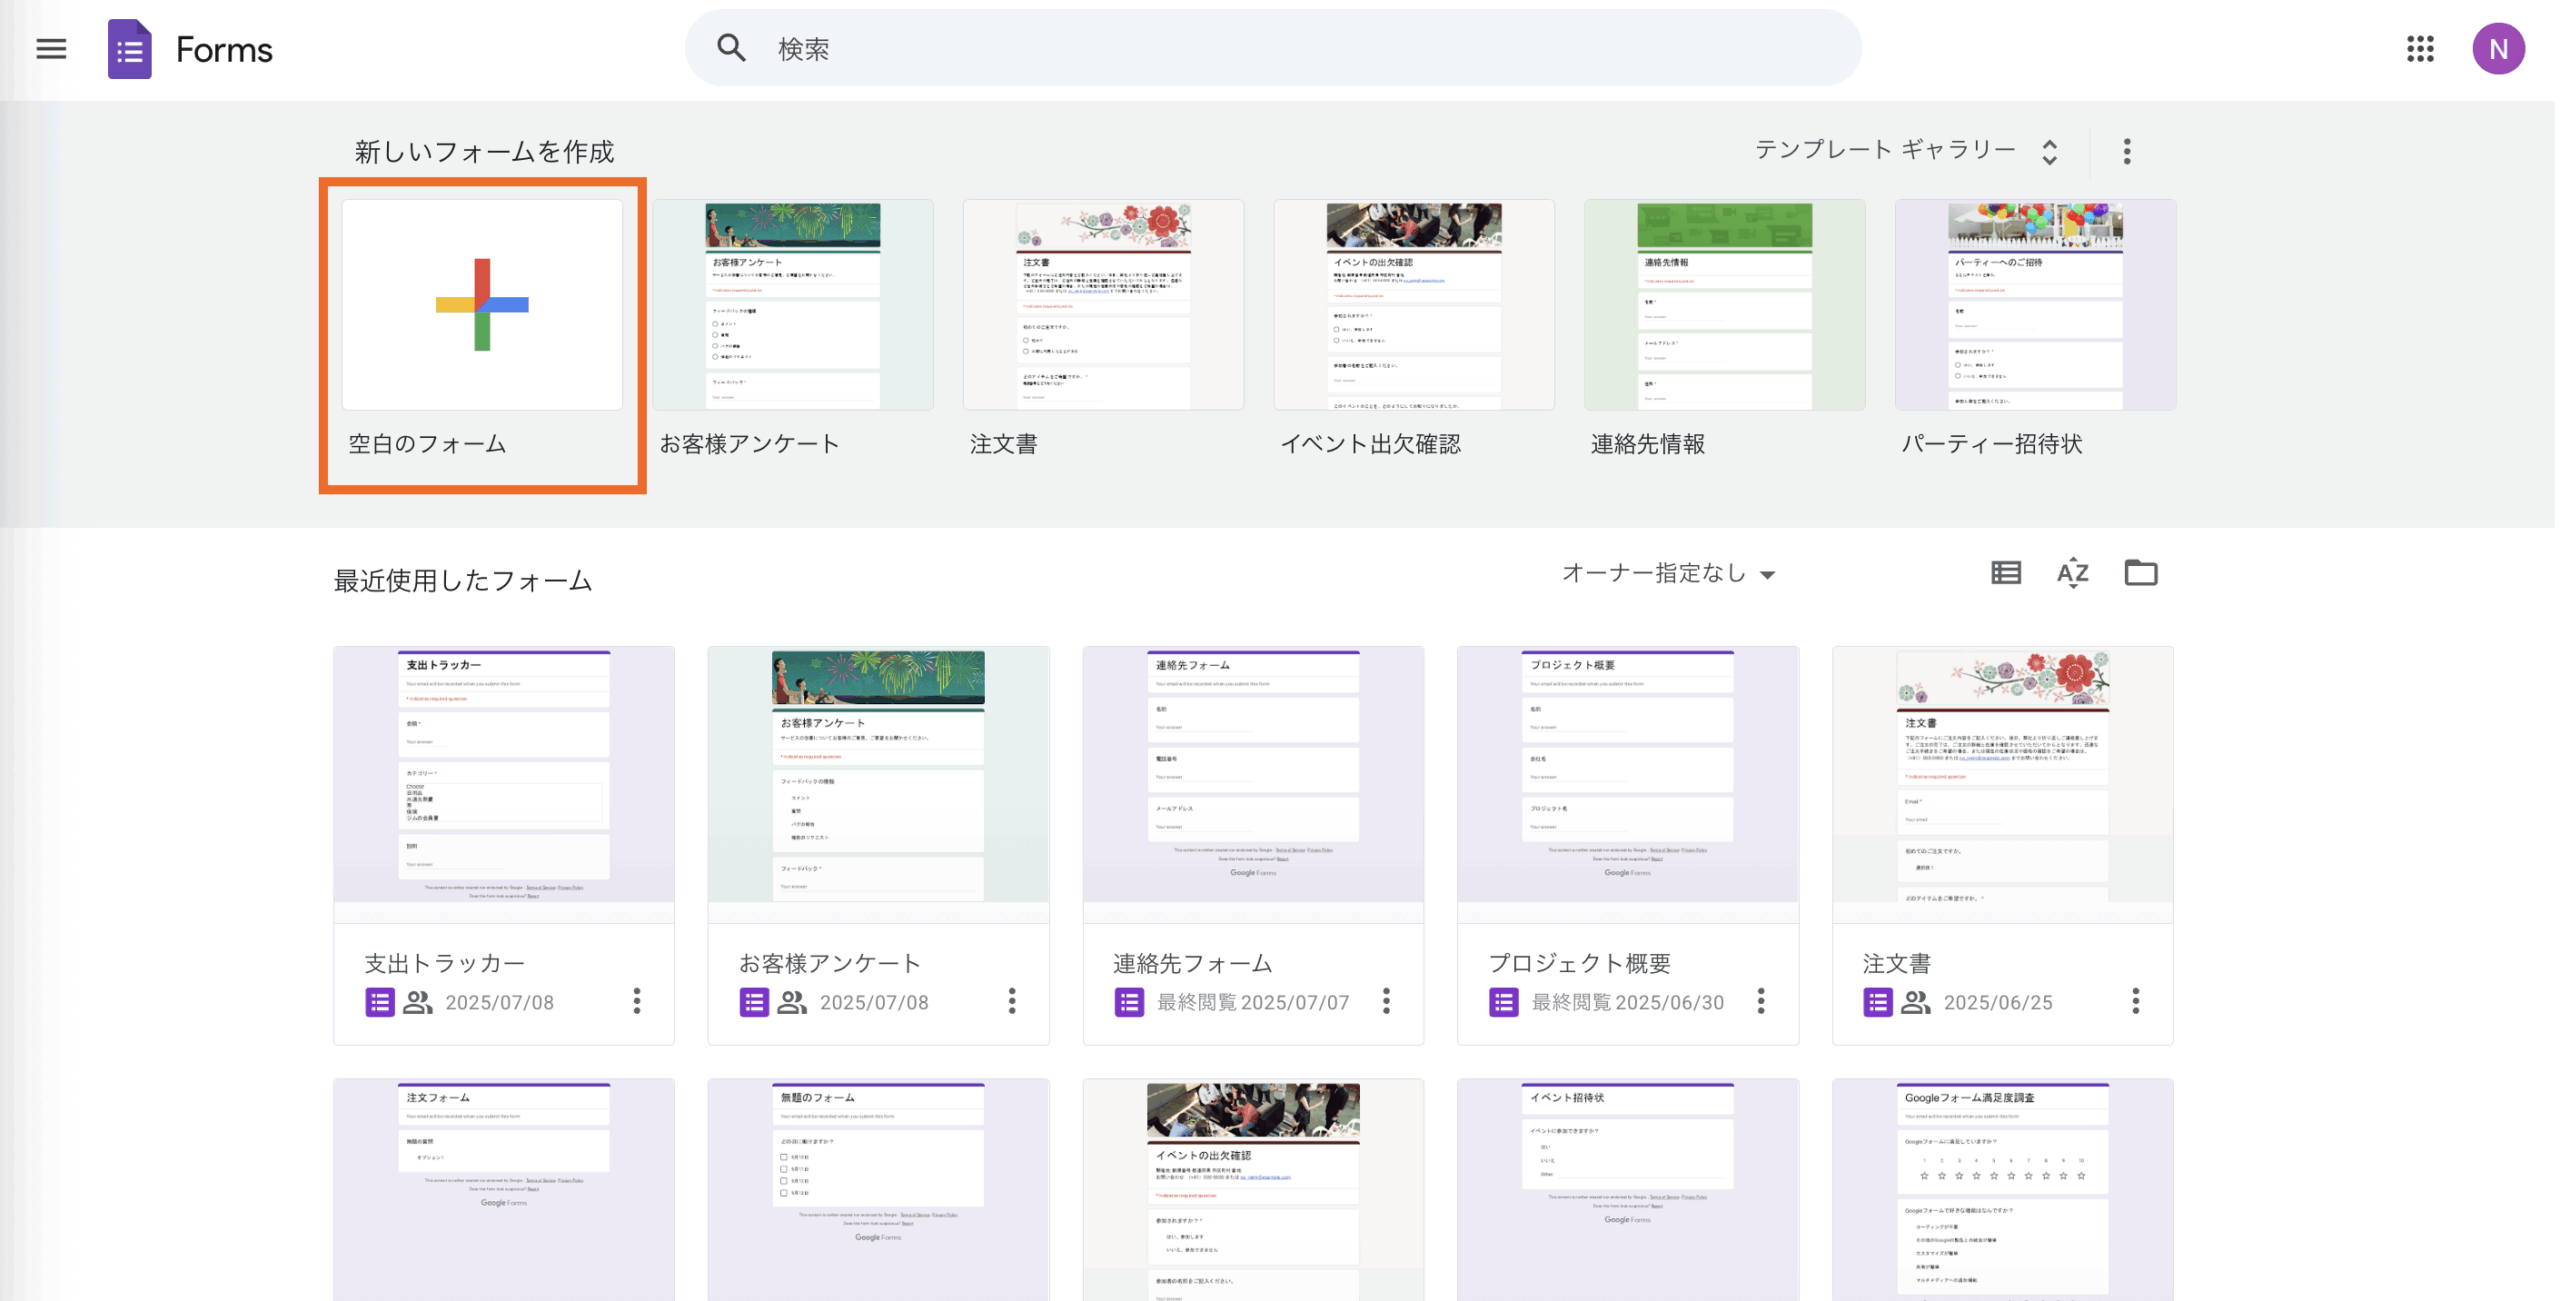Click in the 検索 search field
2560x1301 pixels.
(x=1270, y=49)
